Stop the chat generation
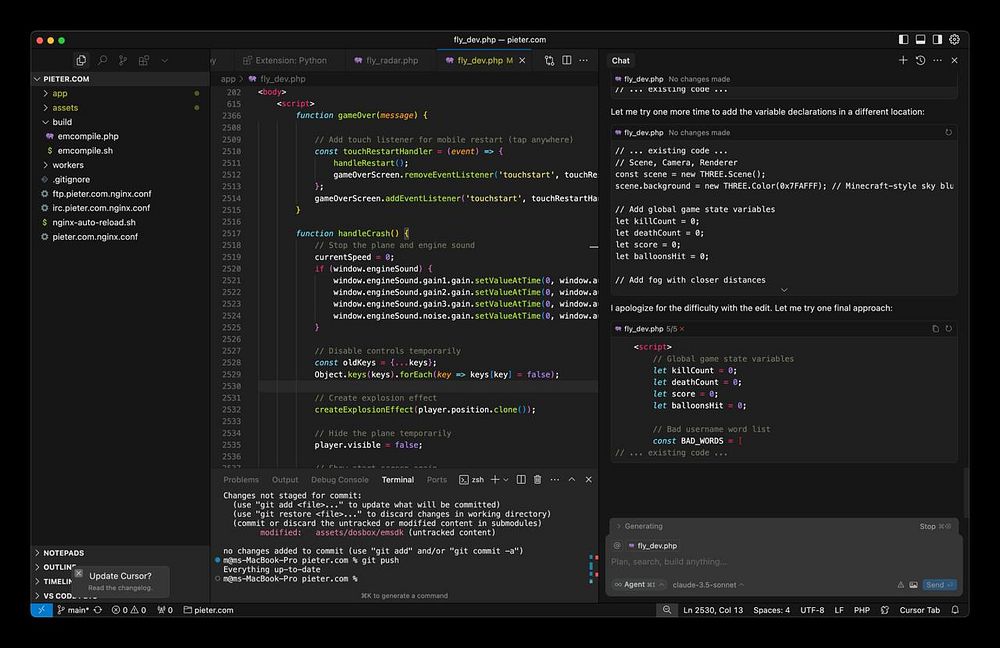This screenshot has height=648, width=1000. coord(927,527)
